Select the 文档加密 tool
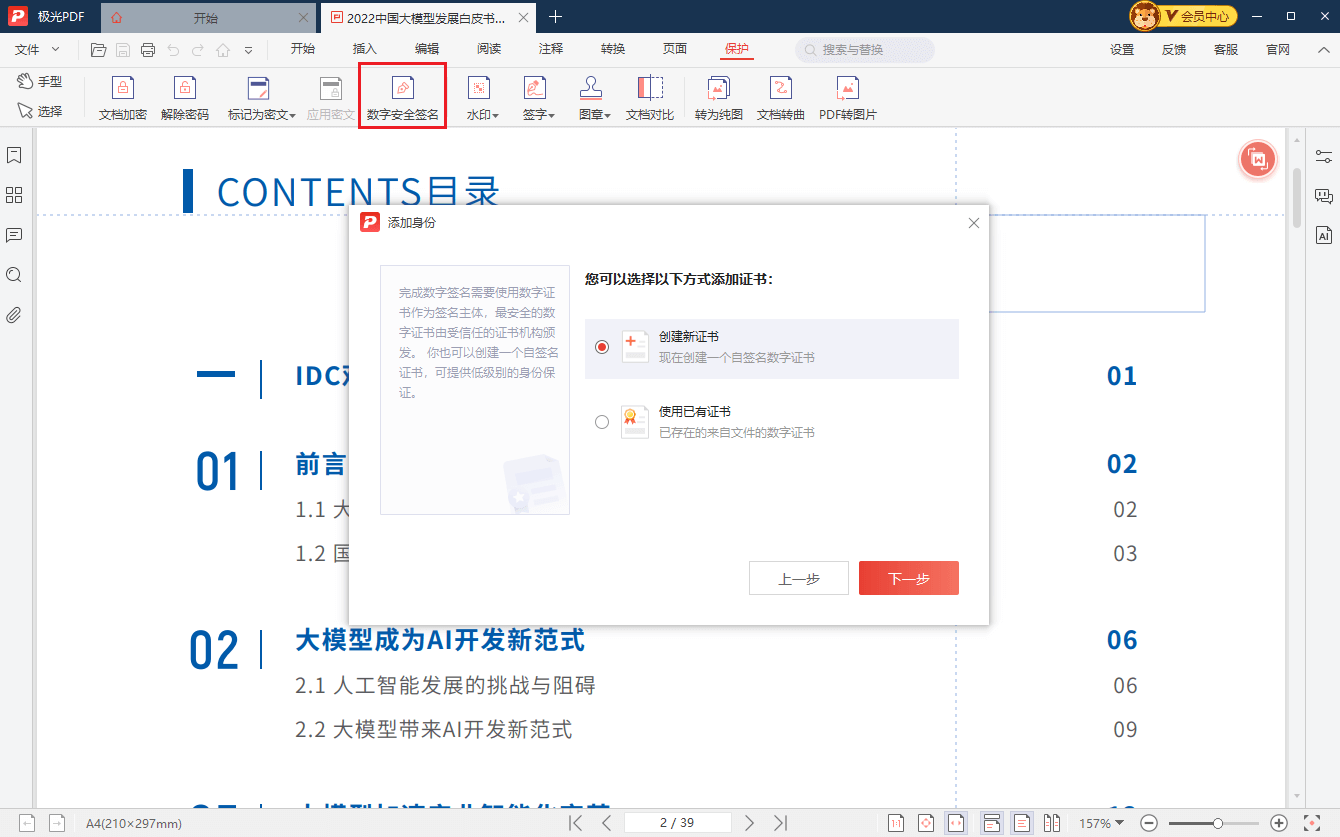Screen dimensions: 1340x837 (122, 95)
